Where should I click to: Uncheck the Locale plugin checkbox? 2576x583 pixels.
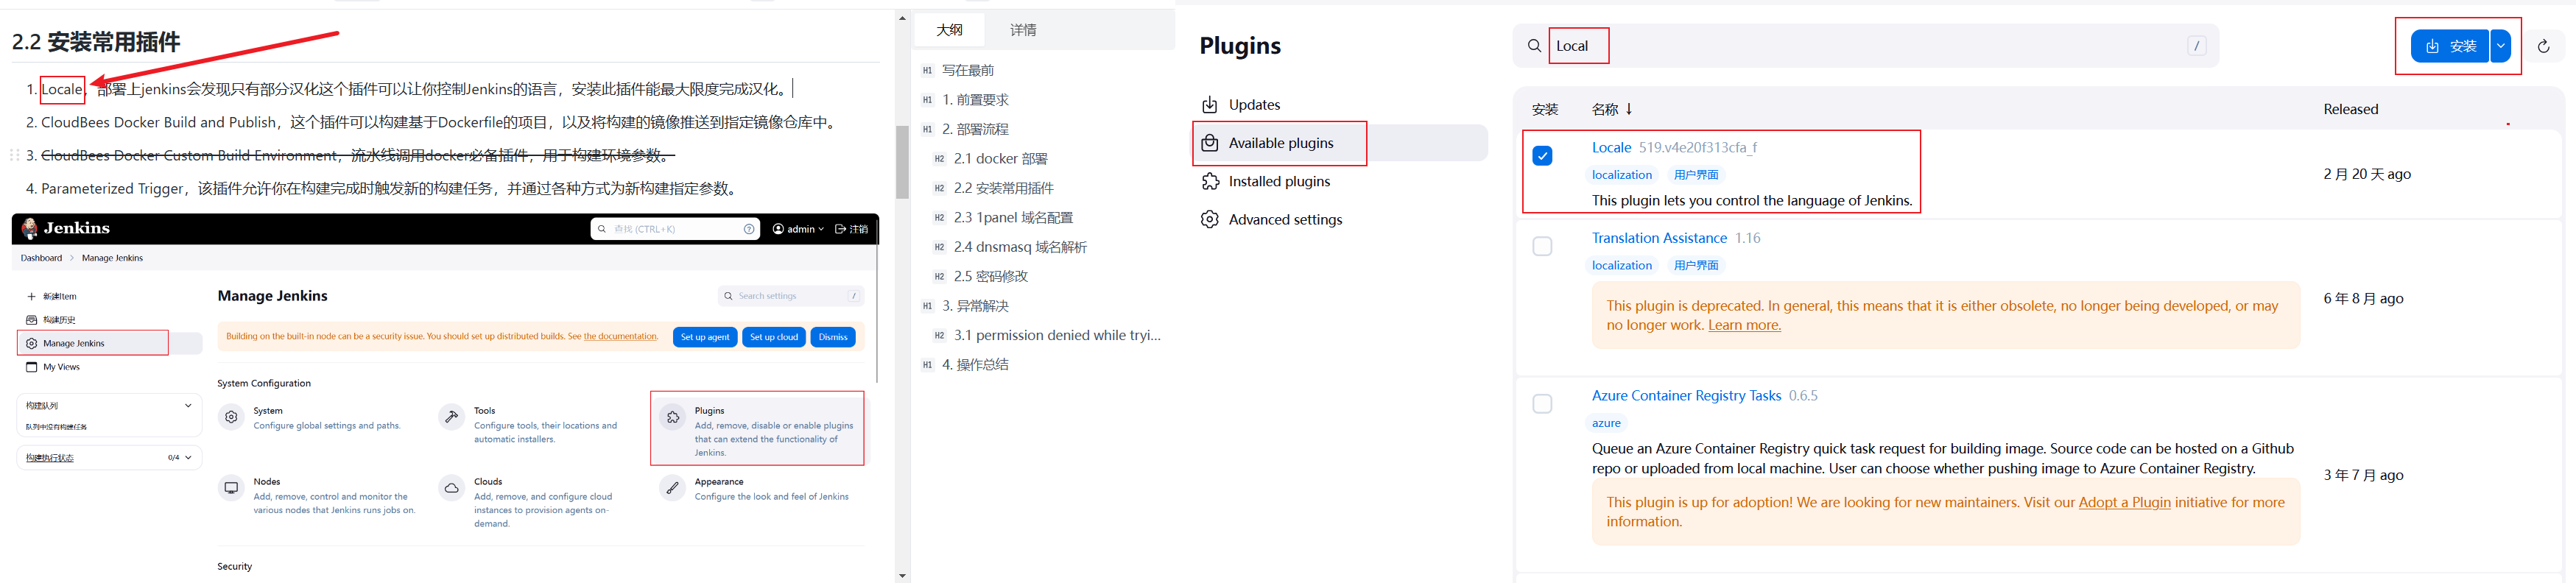coord(1542,156)
